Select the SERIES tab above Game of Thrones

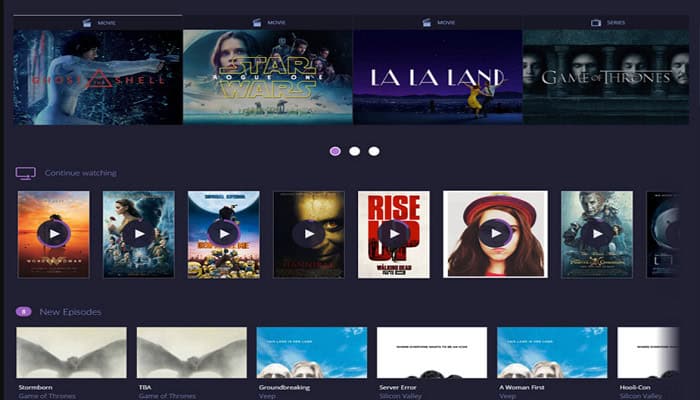coord(606,23)
